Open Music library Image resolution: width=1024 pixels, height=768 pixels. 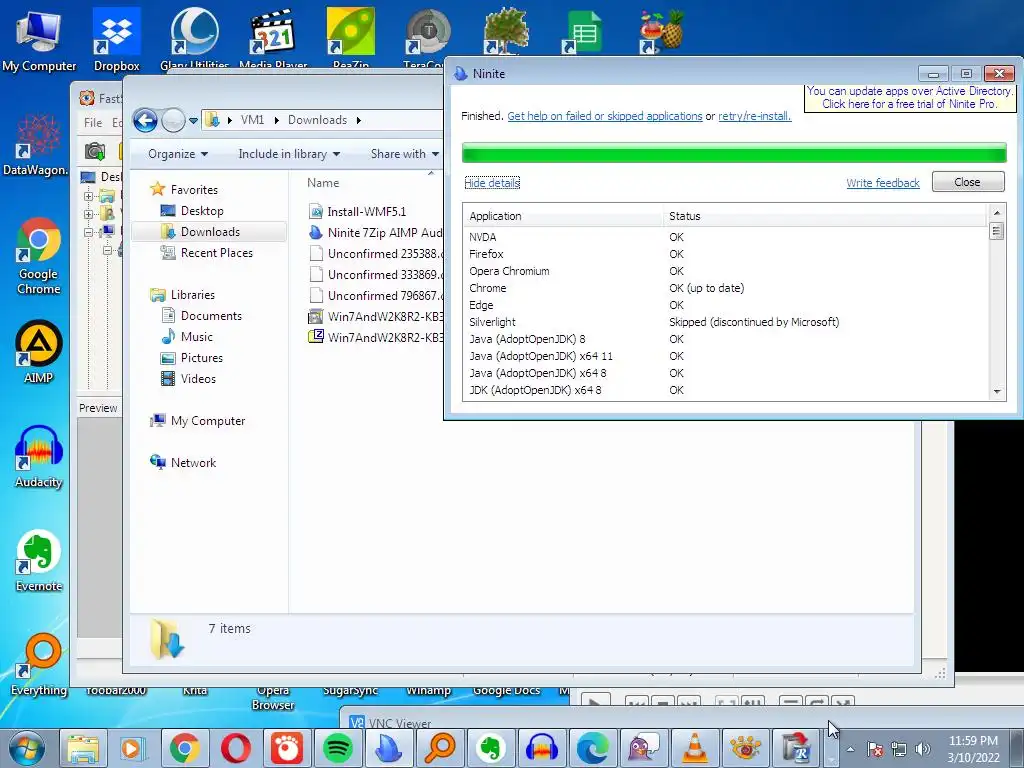point(197,336)
